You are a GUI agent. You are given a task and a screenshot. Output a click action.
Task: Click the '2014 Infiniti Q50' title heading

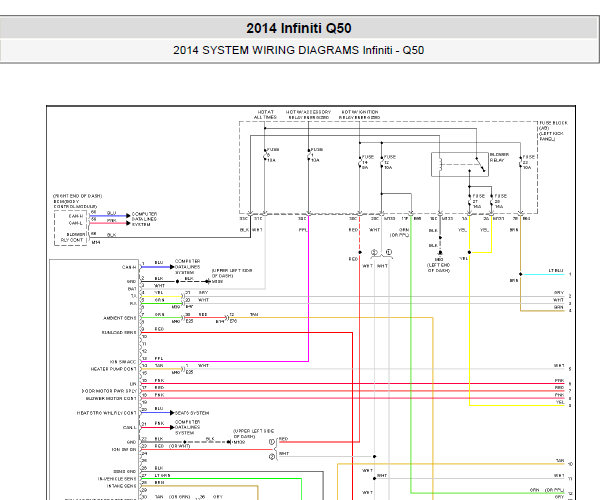pyautogui.click(x=299, y=28)
